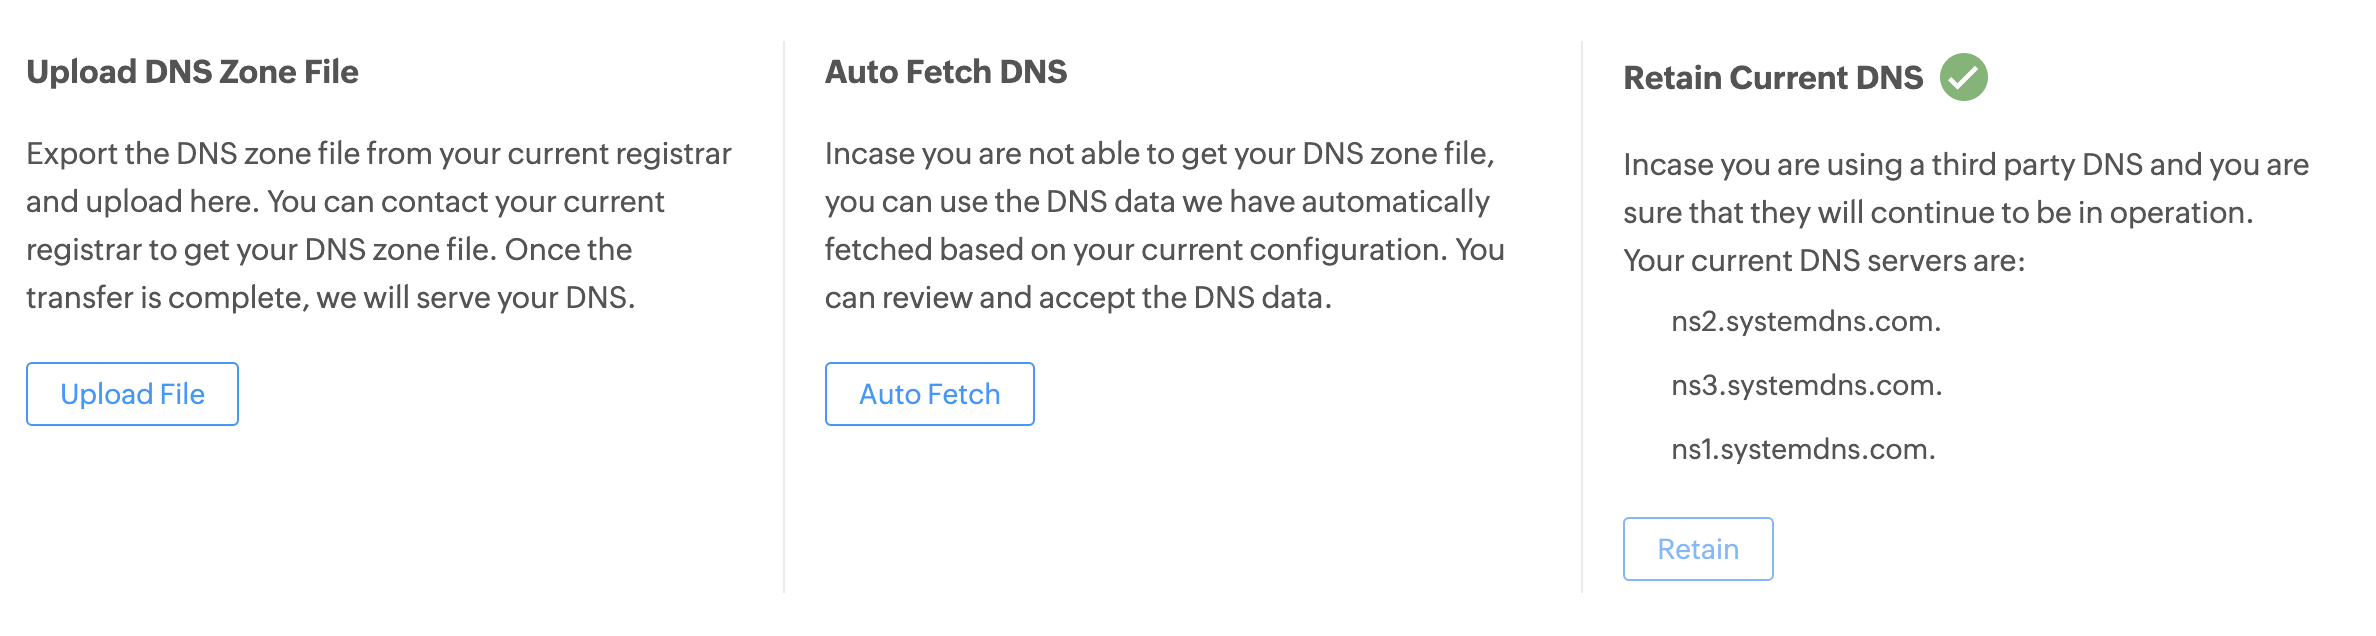Viewport: 2376px width, 636px height.
Task: Click 'can review and accept the DNS data' line
Action: 1078,298
